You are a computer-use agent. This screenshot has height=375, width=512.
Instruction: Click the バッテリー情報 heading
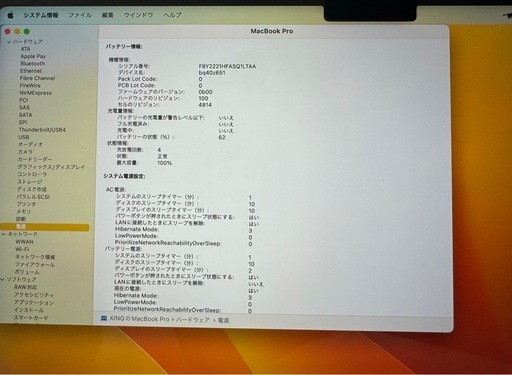click(x=124, y=46)
